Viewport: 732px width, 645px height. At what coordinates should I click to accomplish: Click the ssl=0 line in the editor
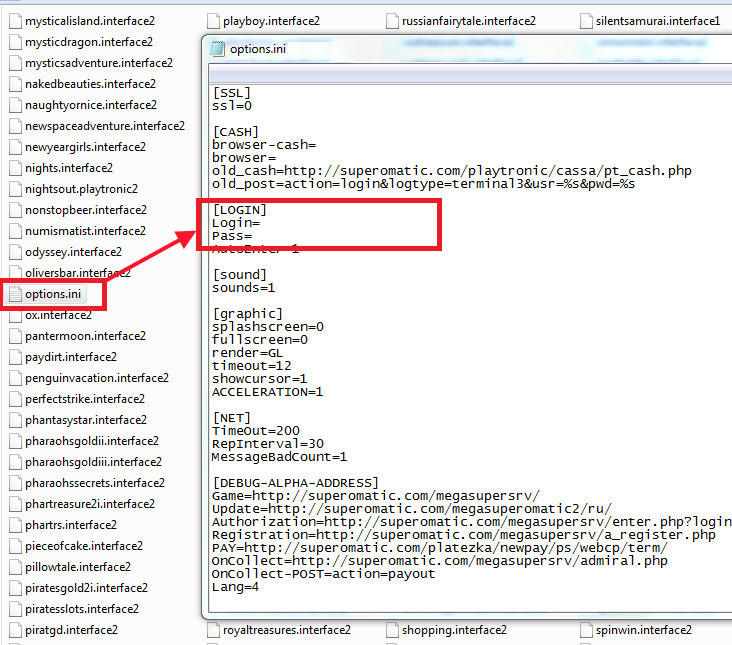pos(232,105)
